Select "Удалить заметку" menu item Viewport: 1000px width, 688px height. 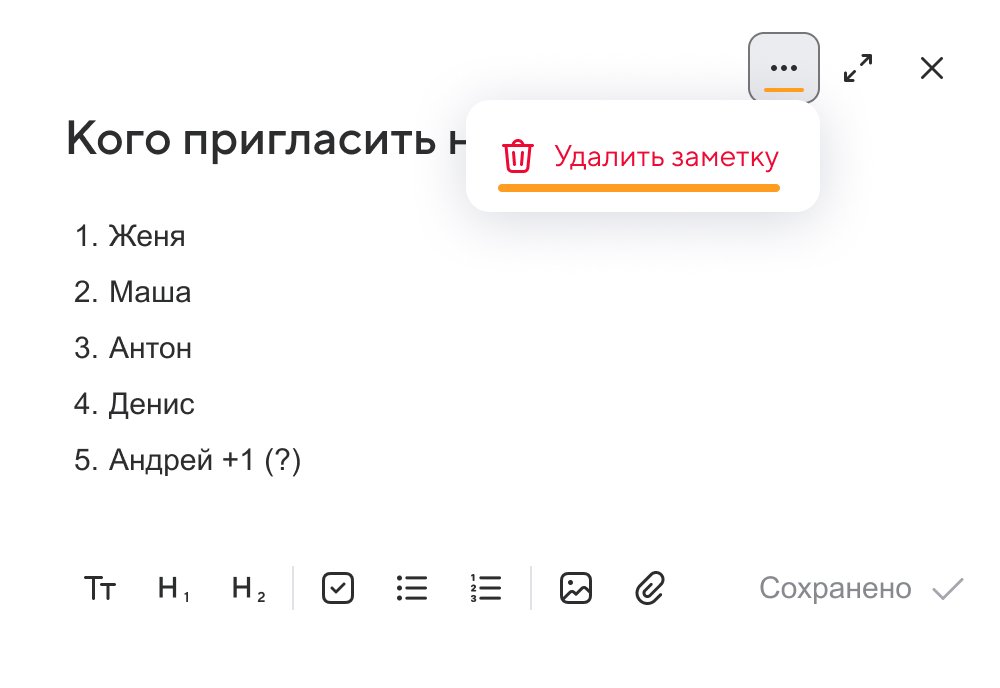[x=666, y=157]
